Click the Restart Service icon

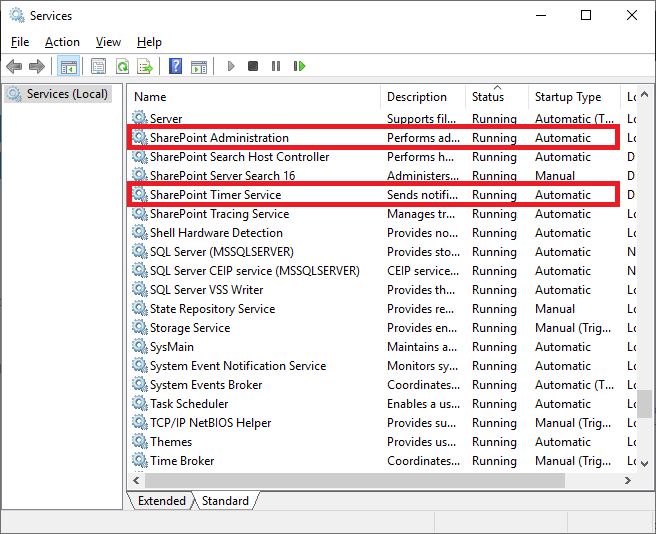click(x=300, y=66)
